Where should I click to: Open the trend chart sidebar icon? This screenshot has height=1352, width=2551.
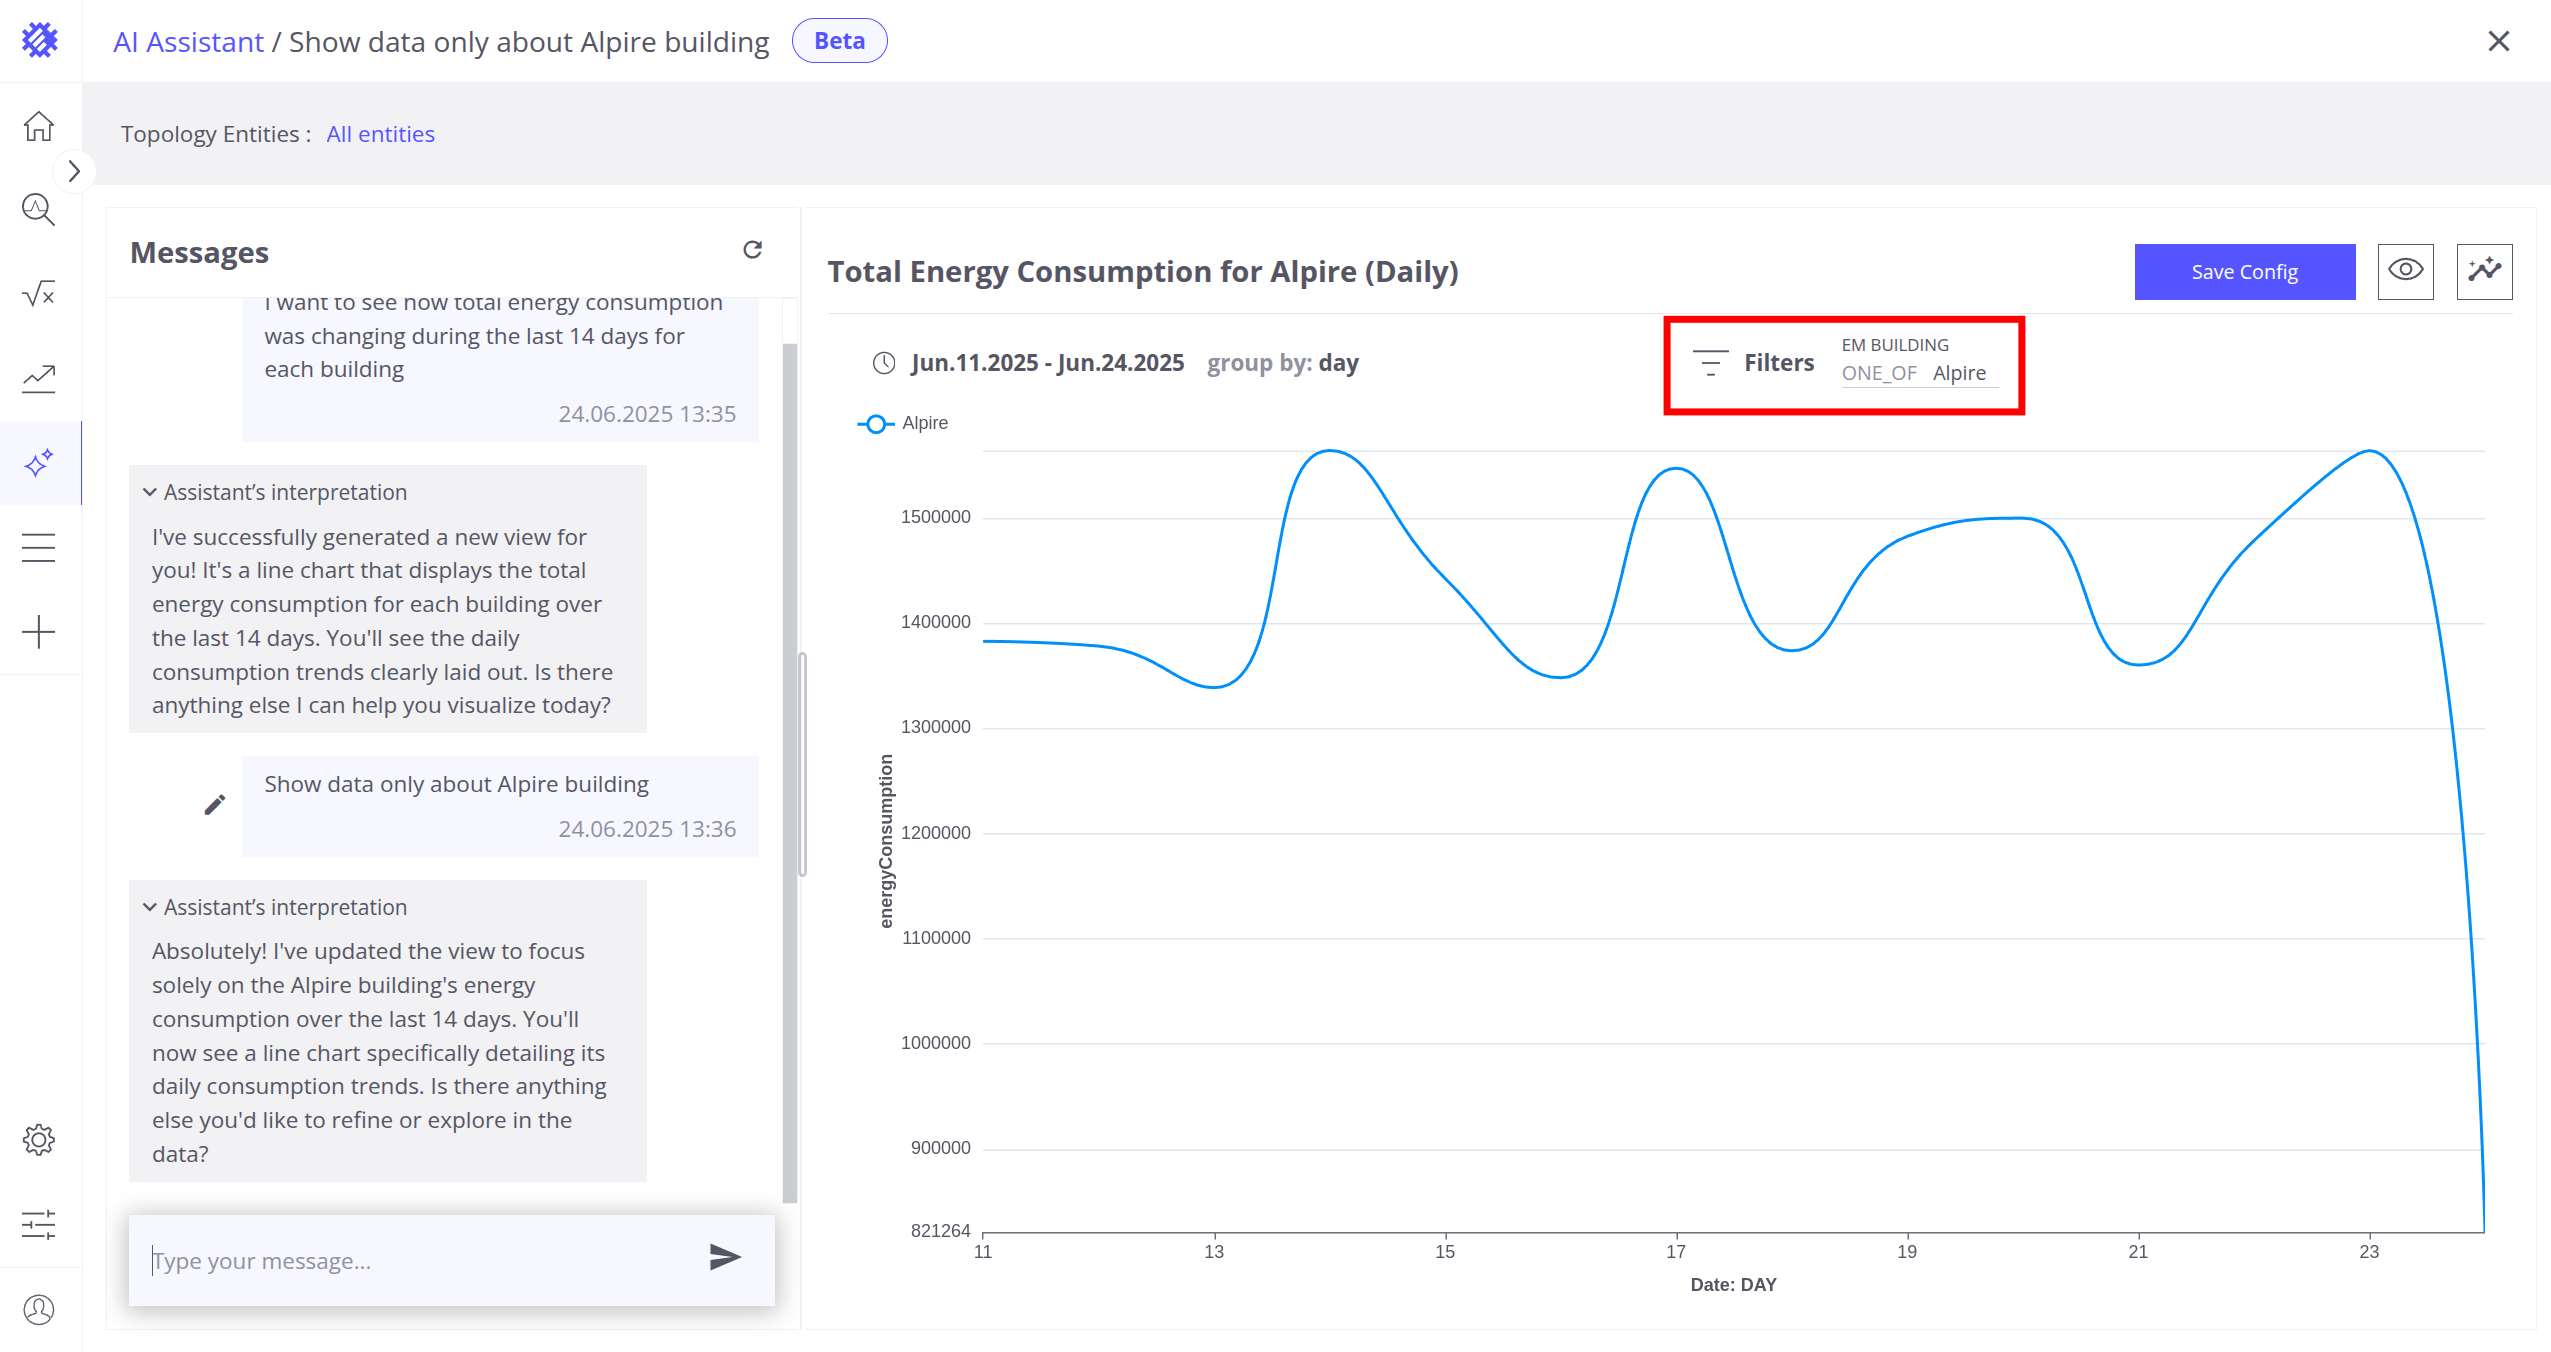coord(39,378)
